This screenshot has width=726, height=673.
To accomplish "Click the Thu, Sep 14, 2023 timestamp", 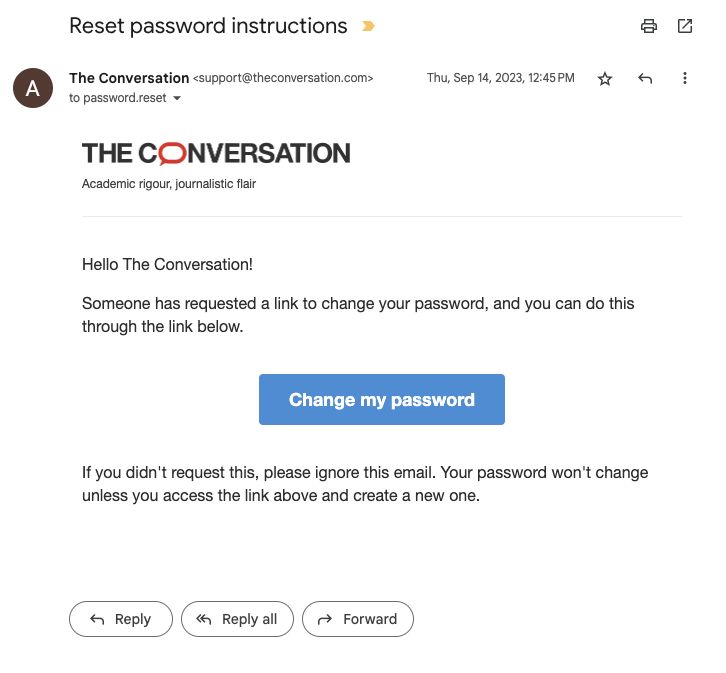I will 501,78.
